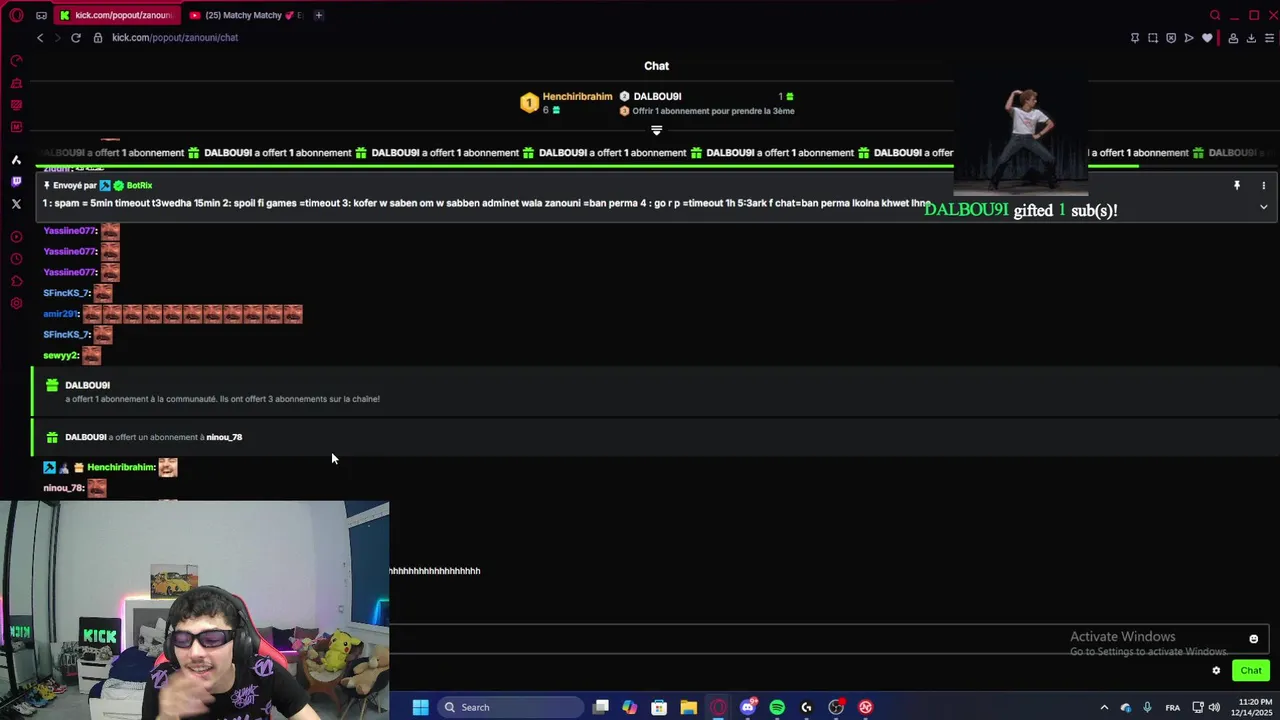
Task: Click the amir291 username
Action: pyautogui.click(x=61, y=314)
